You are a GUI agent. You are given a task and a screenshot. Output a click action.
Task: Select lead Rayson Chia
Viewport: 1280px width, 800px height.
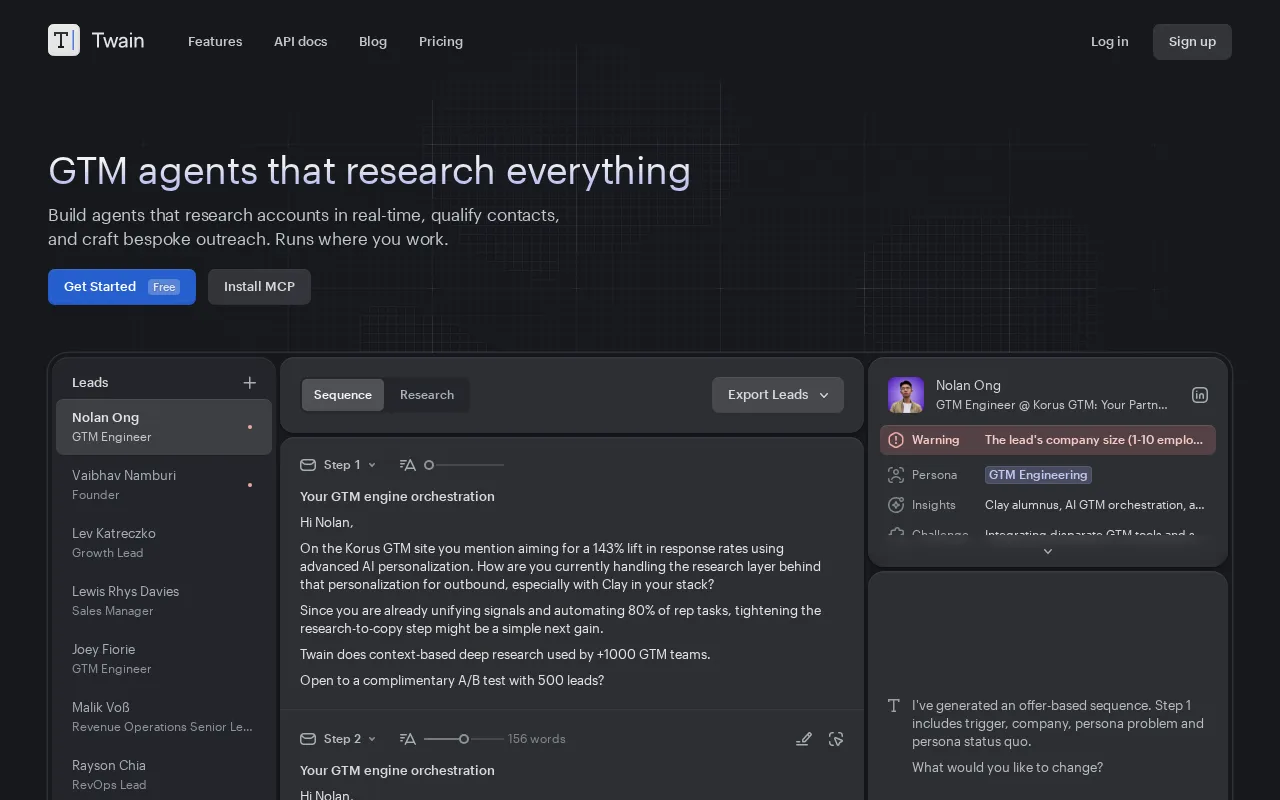coord(164,775)
